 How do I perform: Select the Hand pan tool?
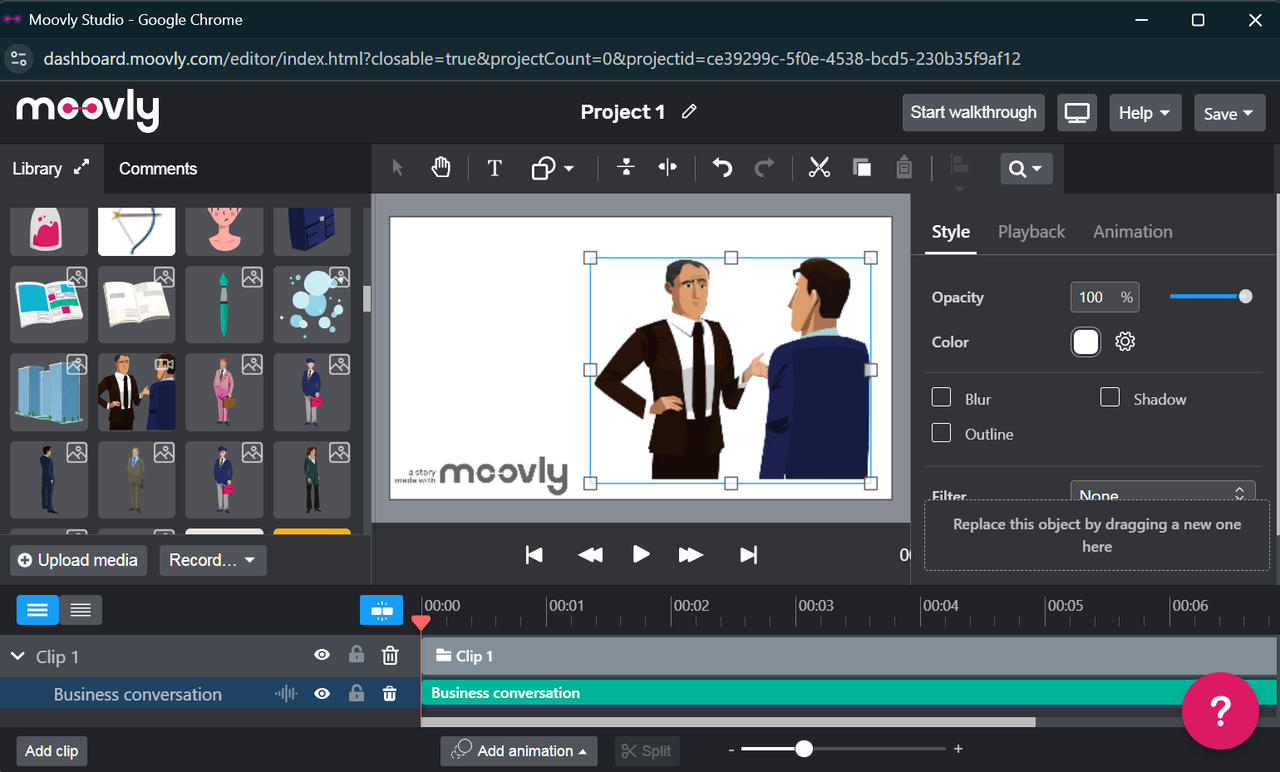[441, 167]
